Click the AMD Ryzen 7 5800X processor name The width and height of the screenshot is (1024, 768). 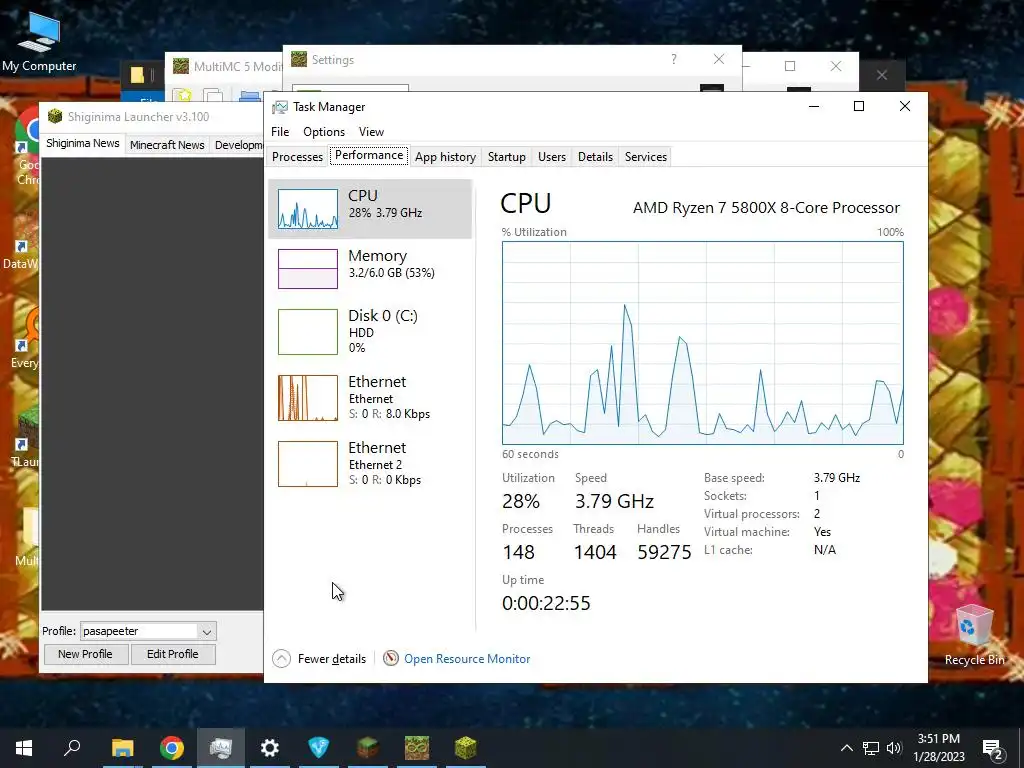pos(766,208)
